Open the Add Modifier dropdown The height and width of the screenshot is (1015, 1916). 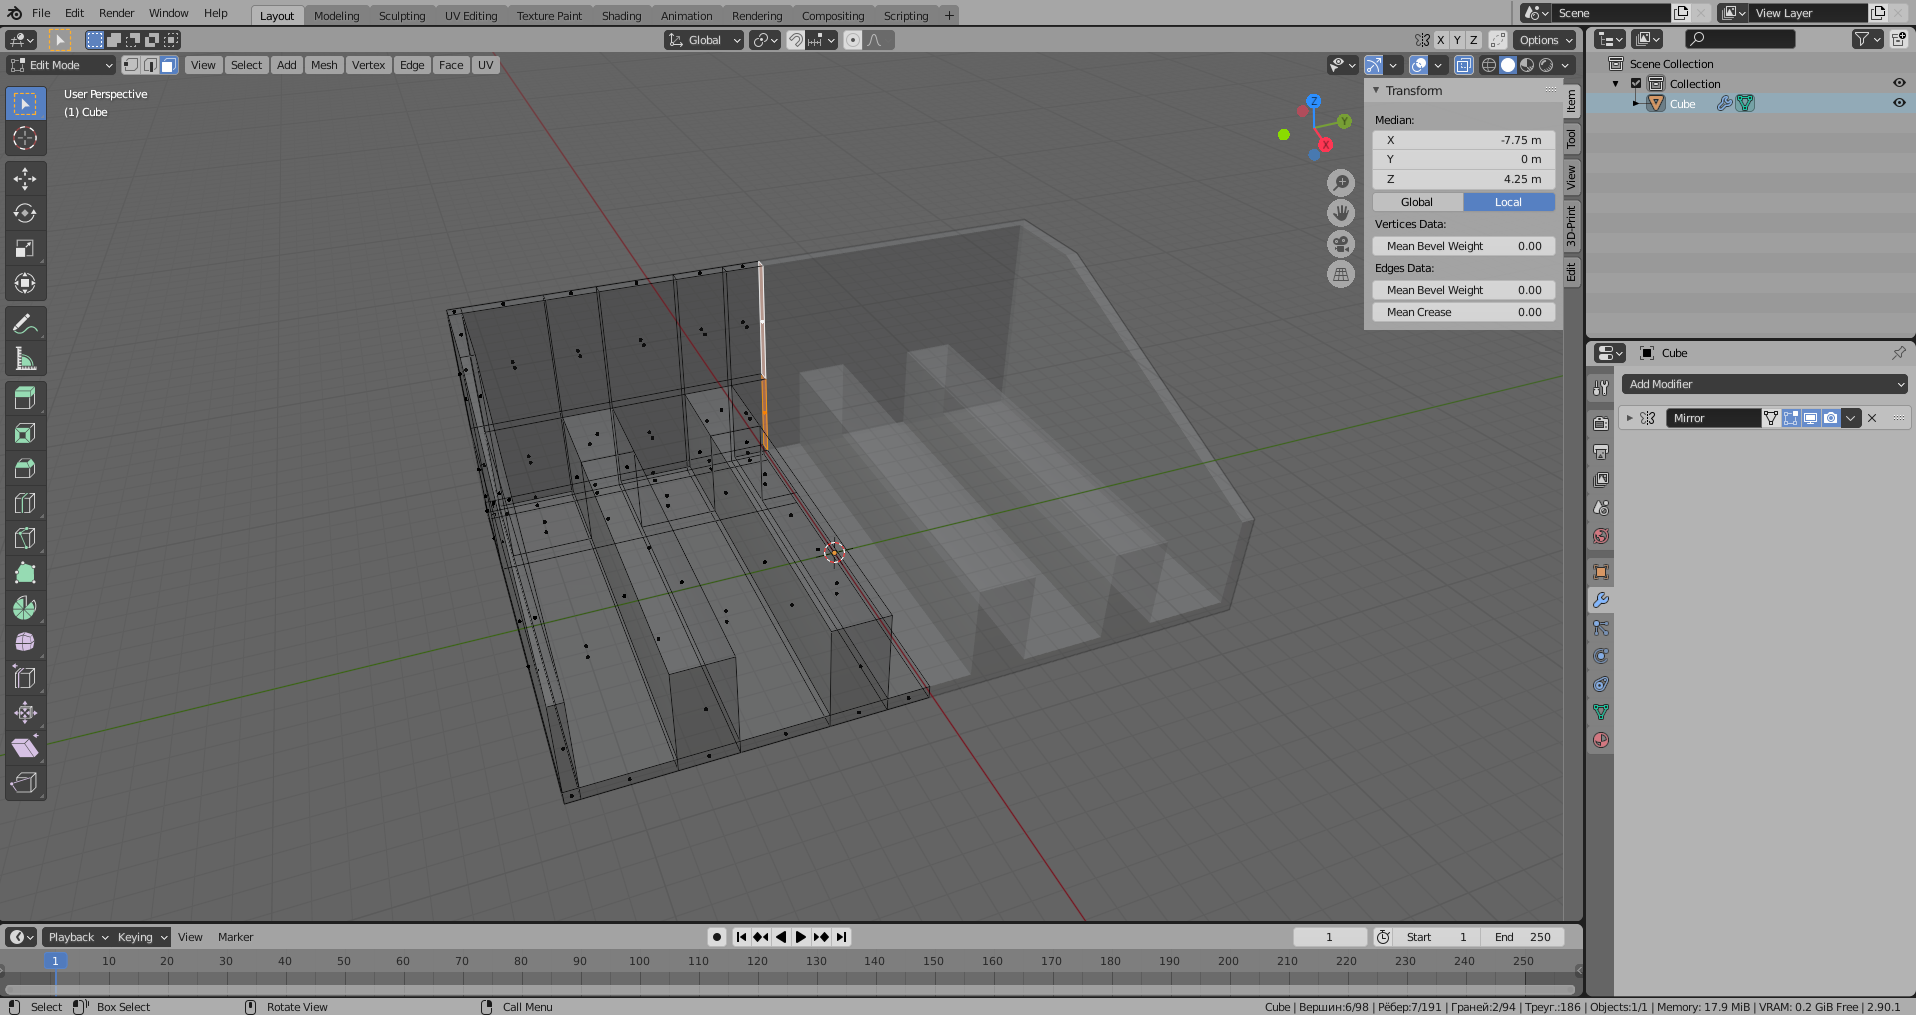[x=1764, y=384]
